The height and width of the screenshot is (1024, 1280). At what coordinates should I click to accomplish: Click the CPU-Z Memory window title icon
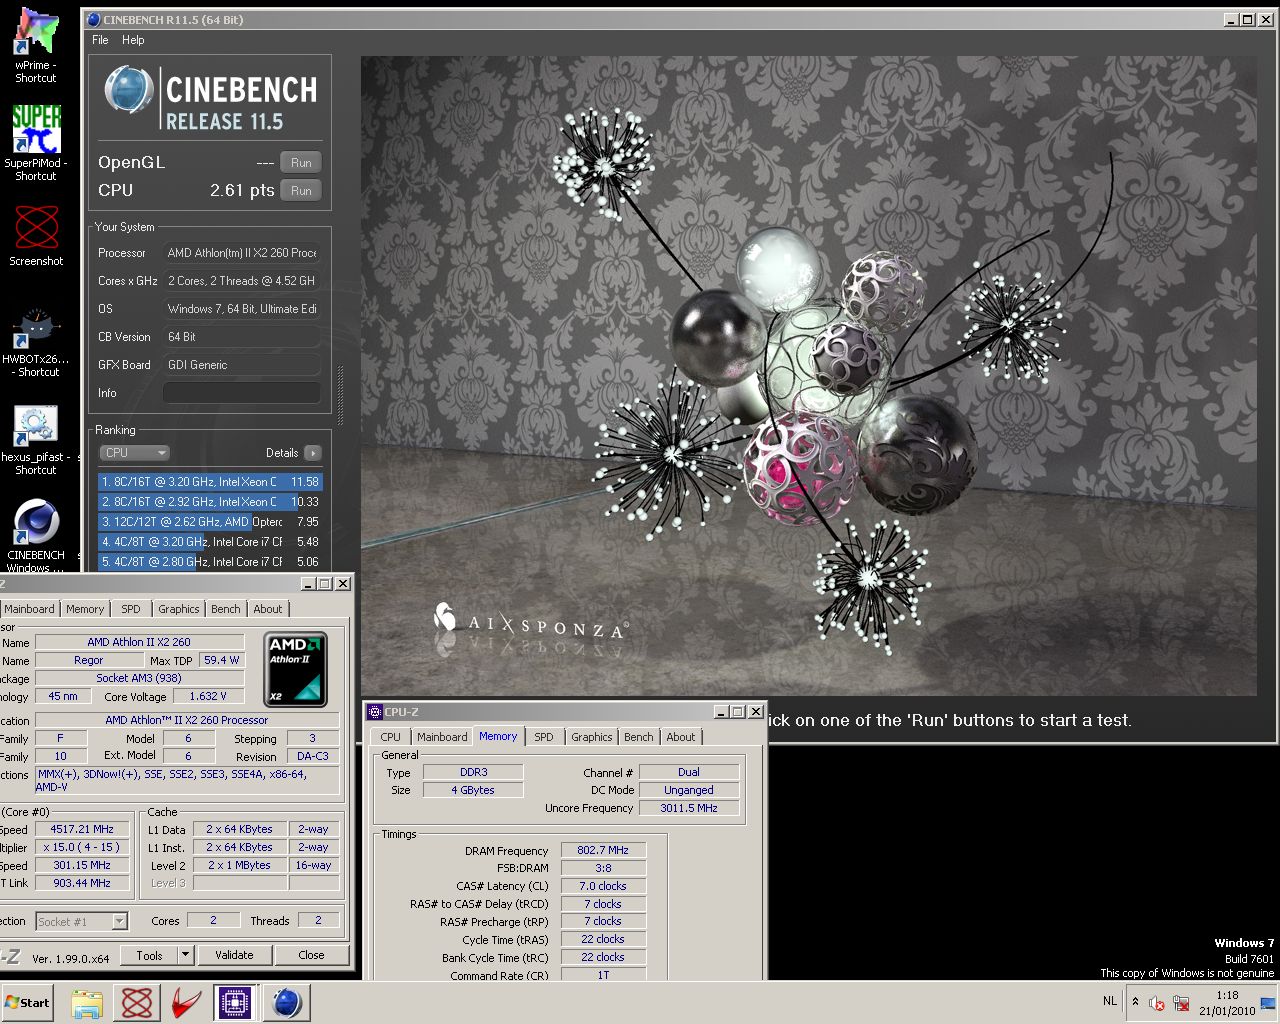pos(375,712)
